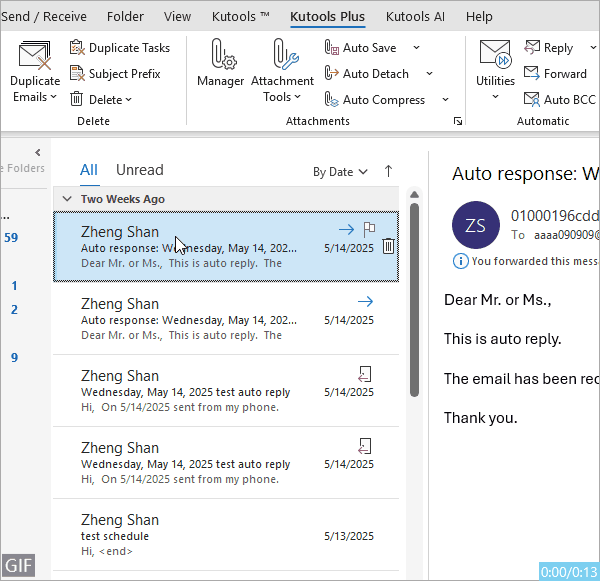This screenshot has width=600, height=581.
Task: Open the Auto Save dropdown
Action: 416,48
